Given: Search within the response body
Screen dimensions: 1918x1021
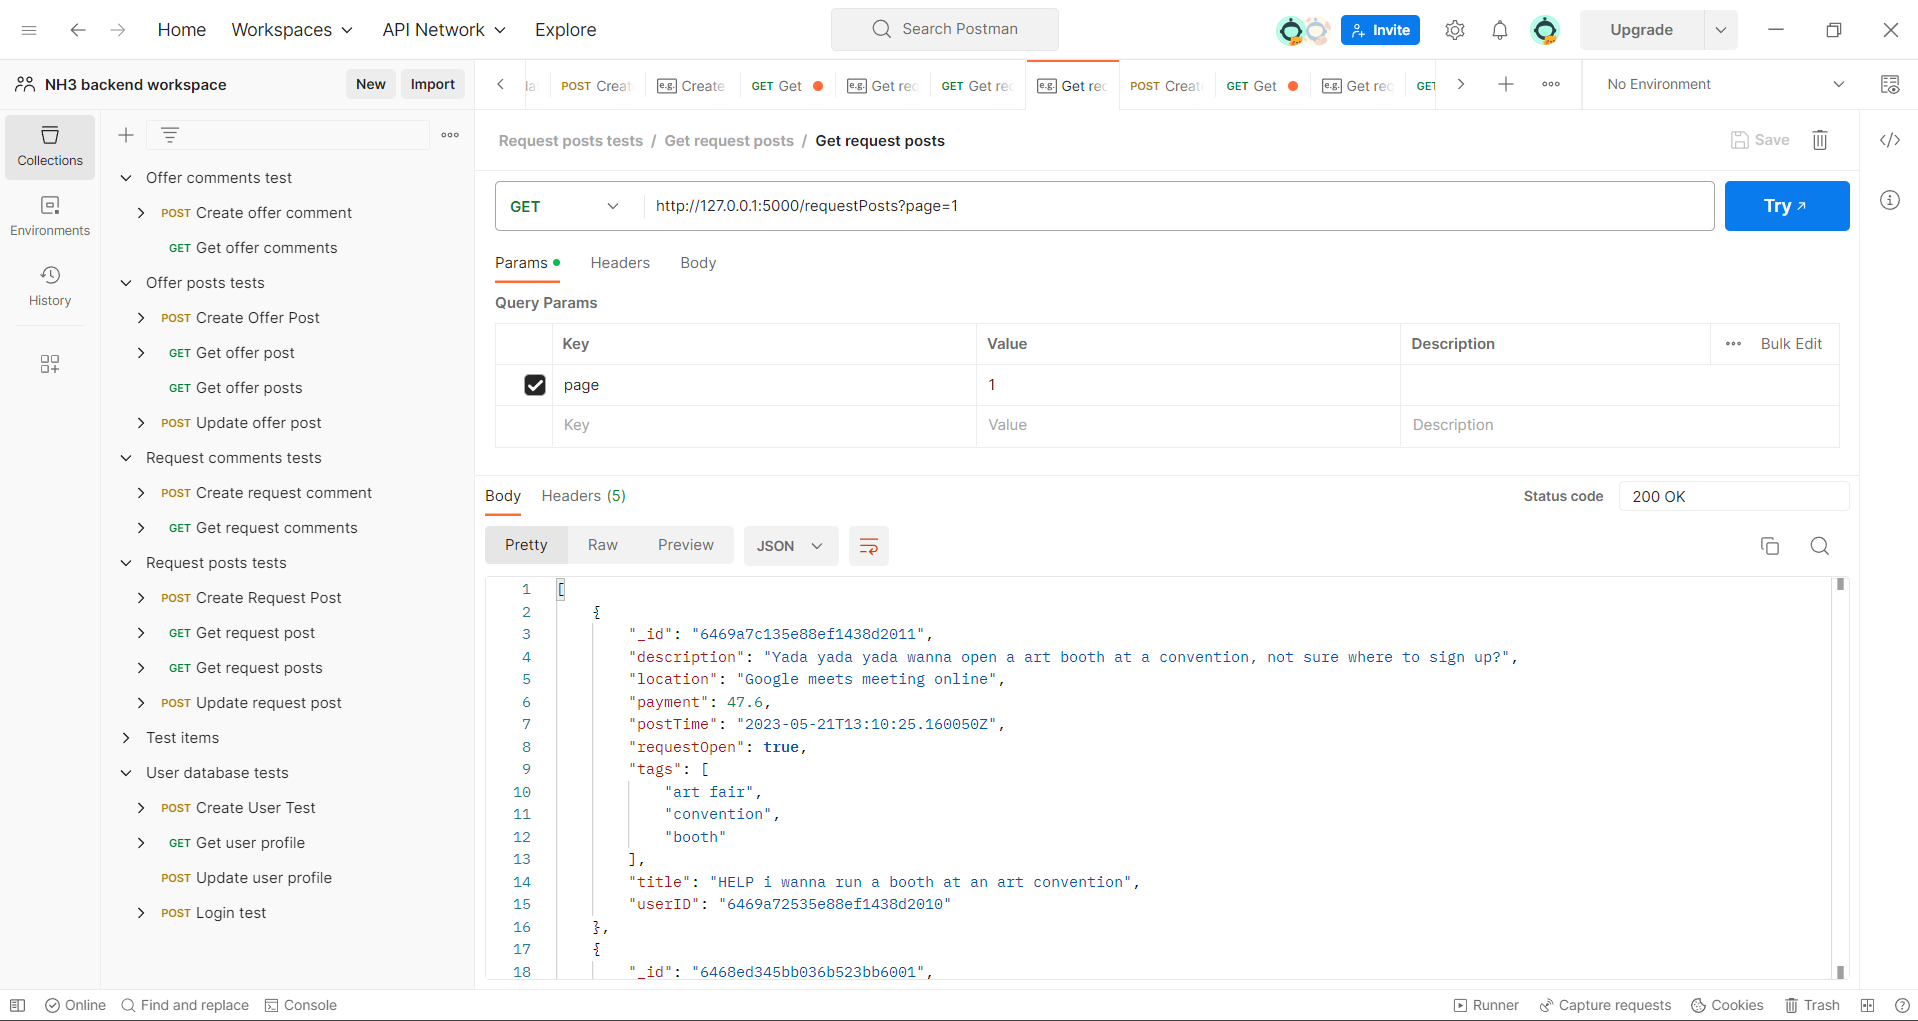Looking at the screenshot, I should [1820, 546].
